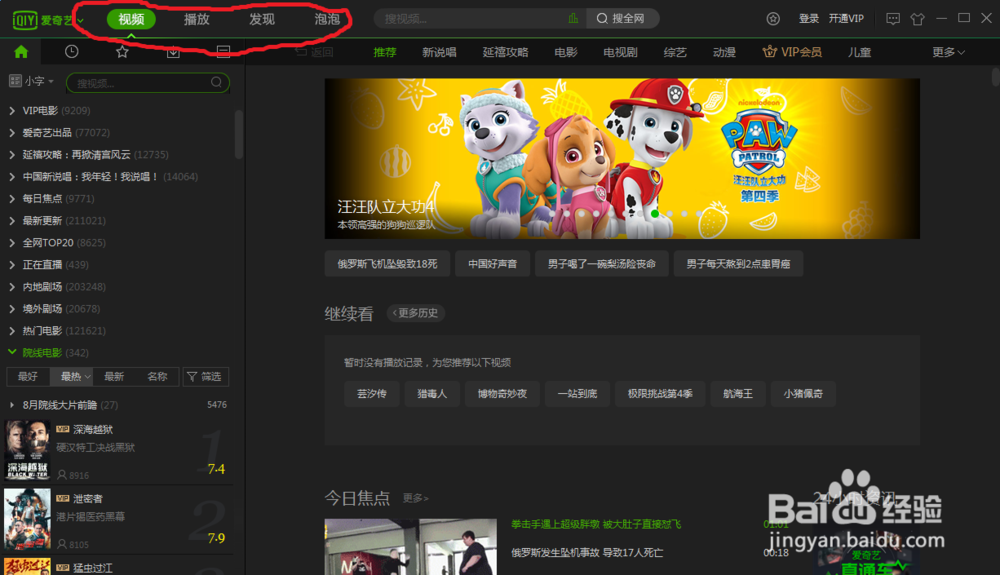The width and height of the screenshot is (1000, 575).
Task: Open the 小字 font size dropdown
Action: tap(39, 81)
